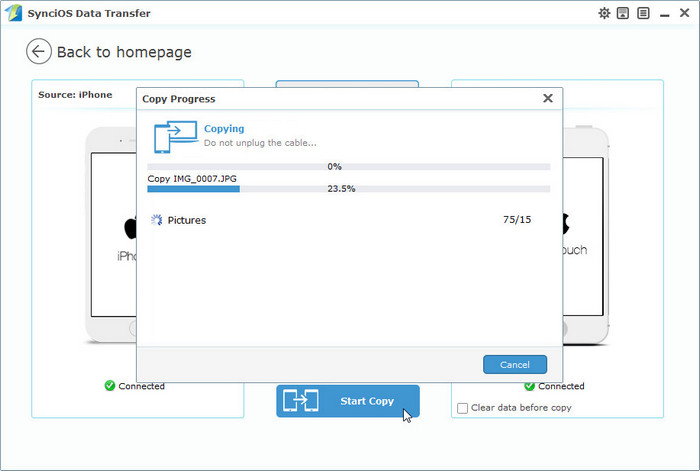700x471 pixels.
Task: Cancel the copy operation
Action: coord(515,364)
